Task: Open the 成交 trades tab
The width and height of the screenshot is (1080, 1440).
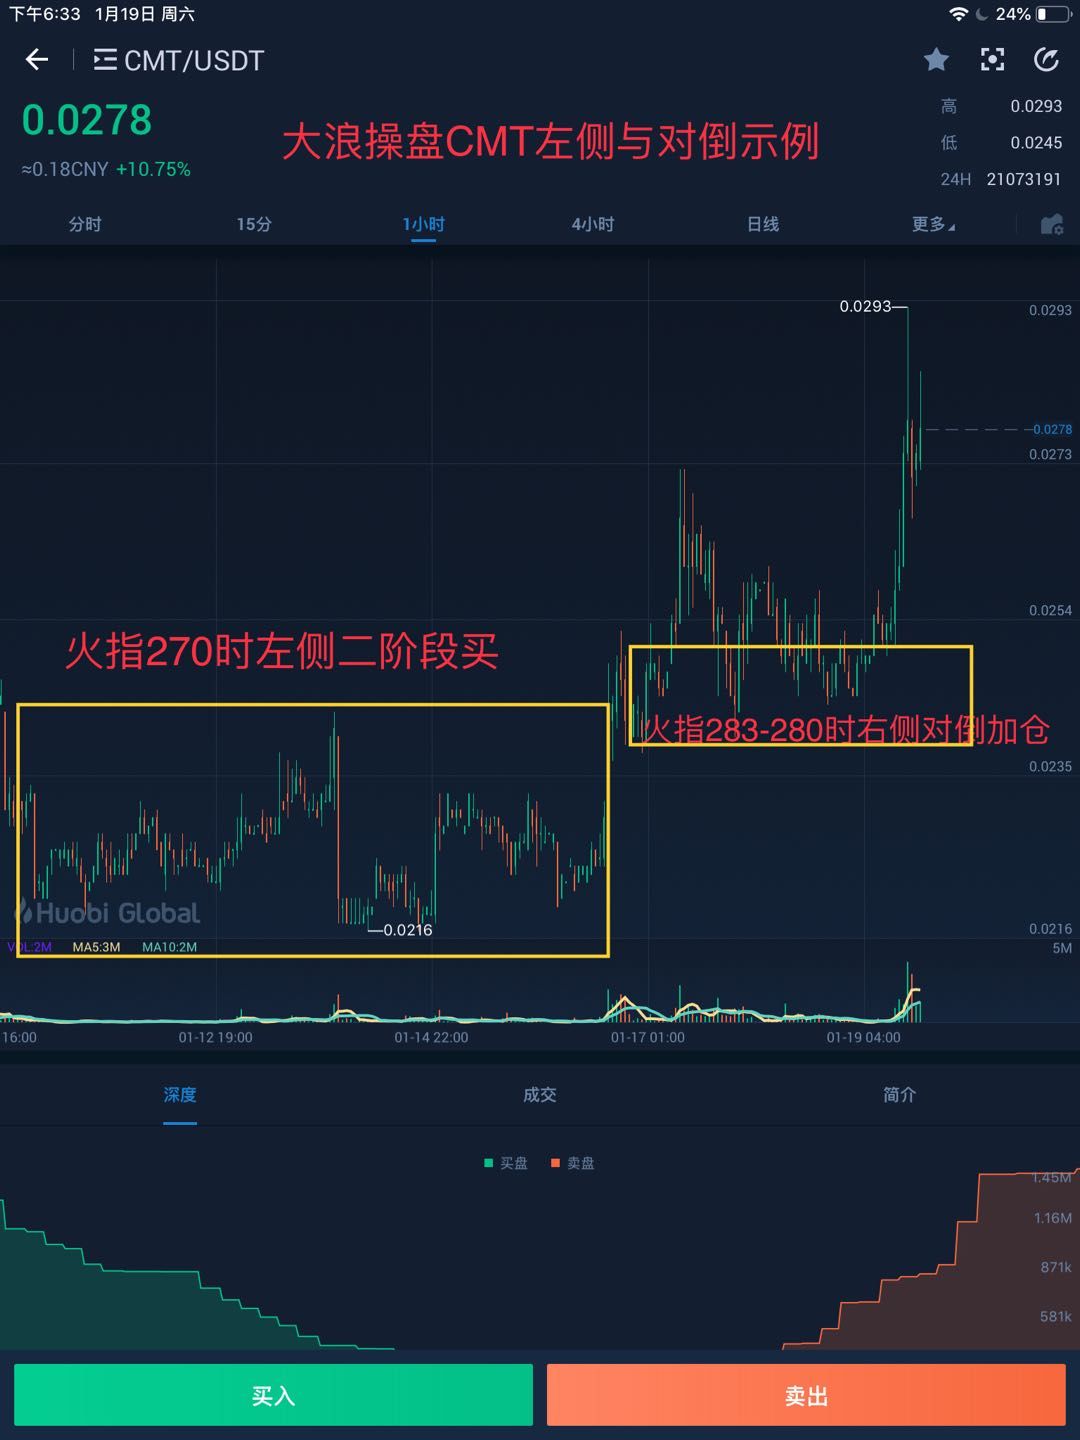Action: pyautogui.click(x=540, y=1095)
